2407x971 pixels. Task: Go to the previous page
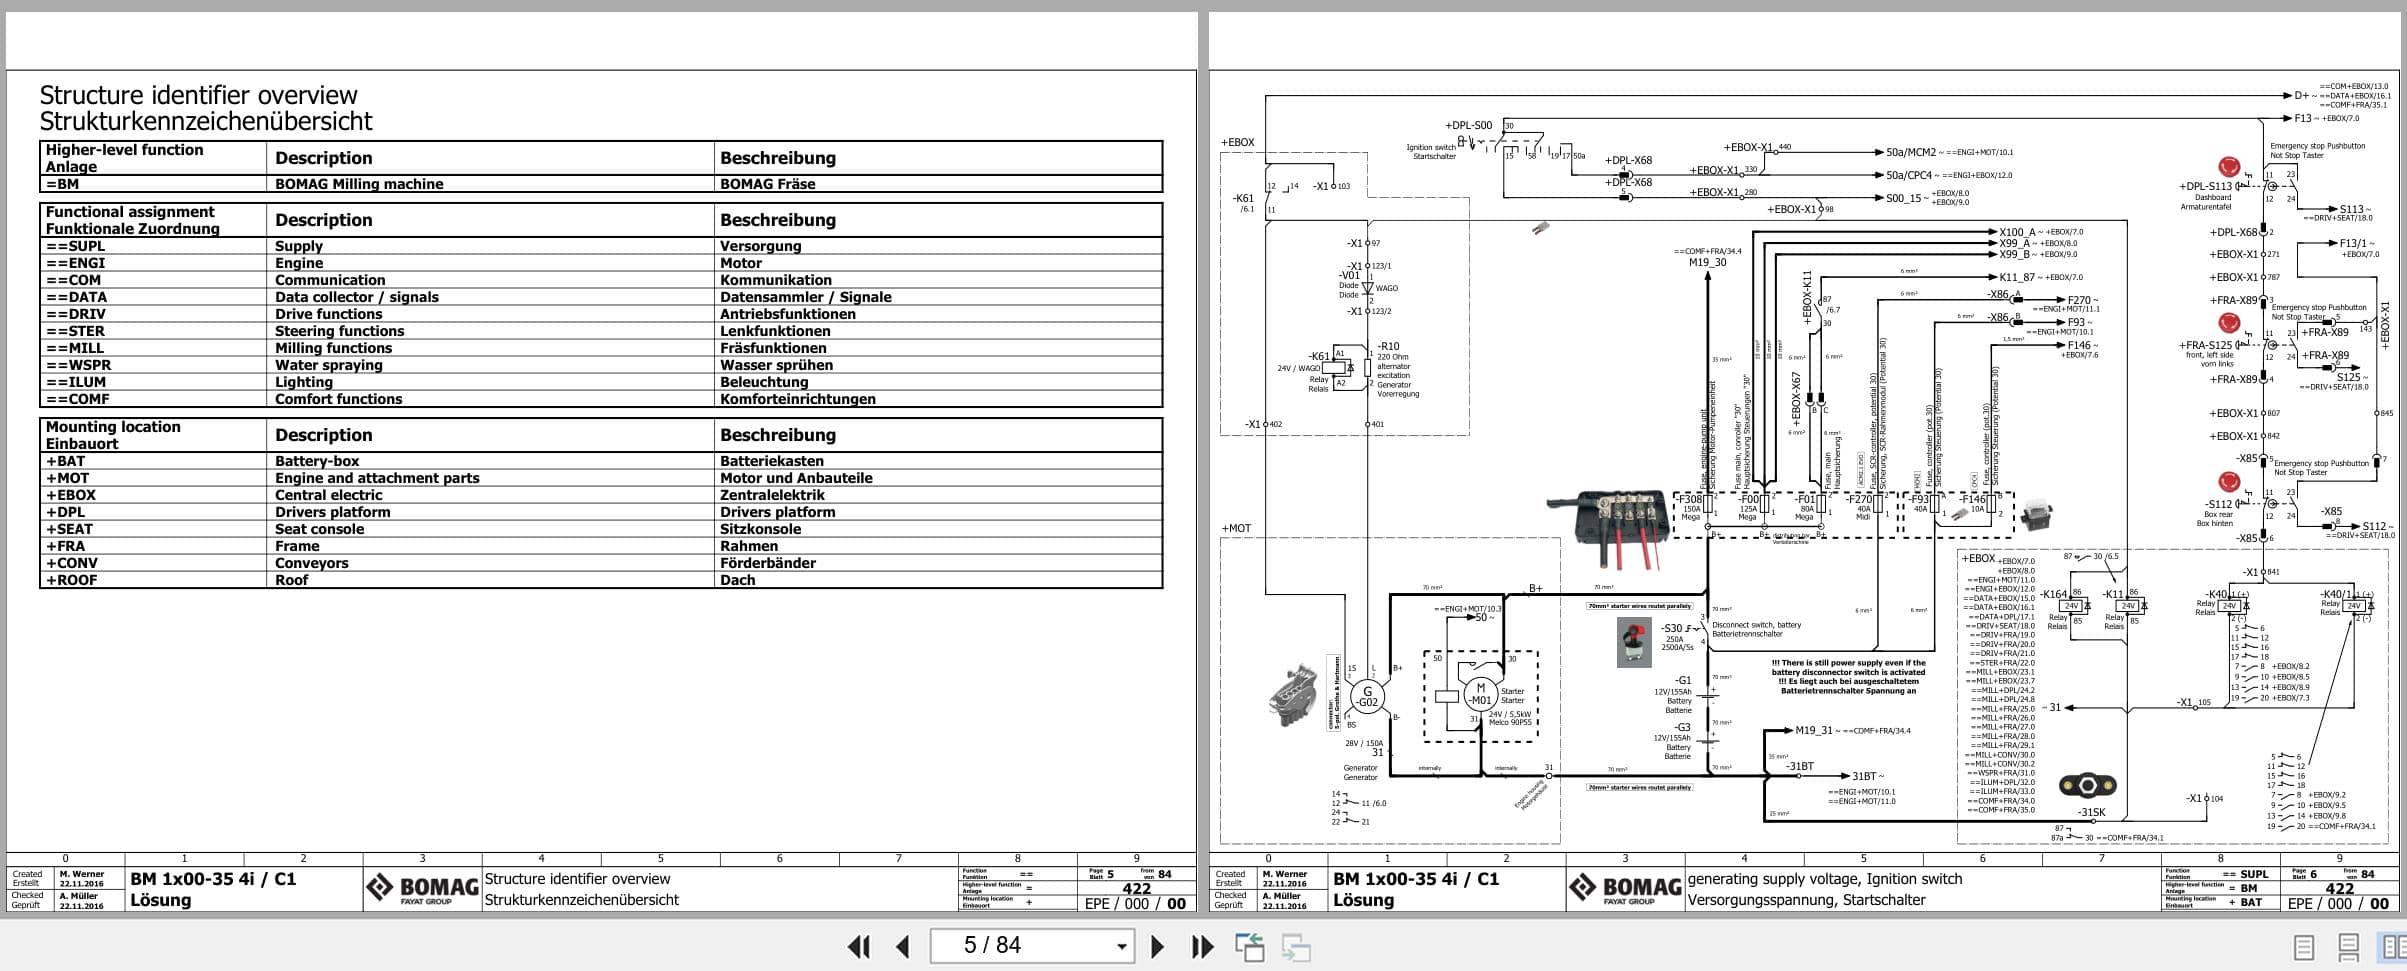903,946
